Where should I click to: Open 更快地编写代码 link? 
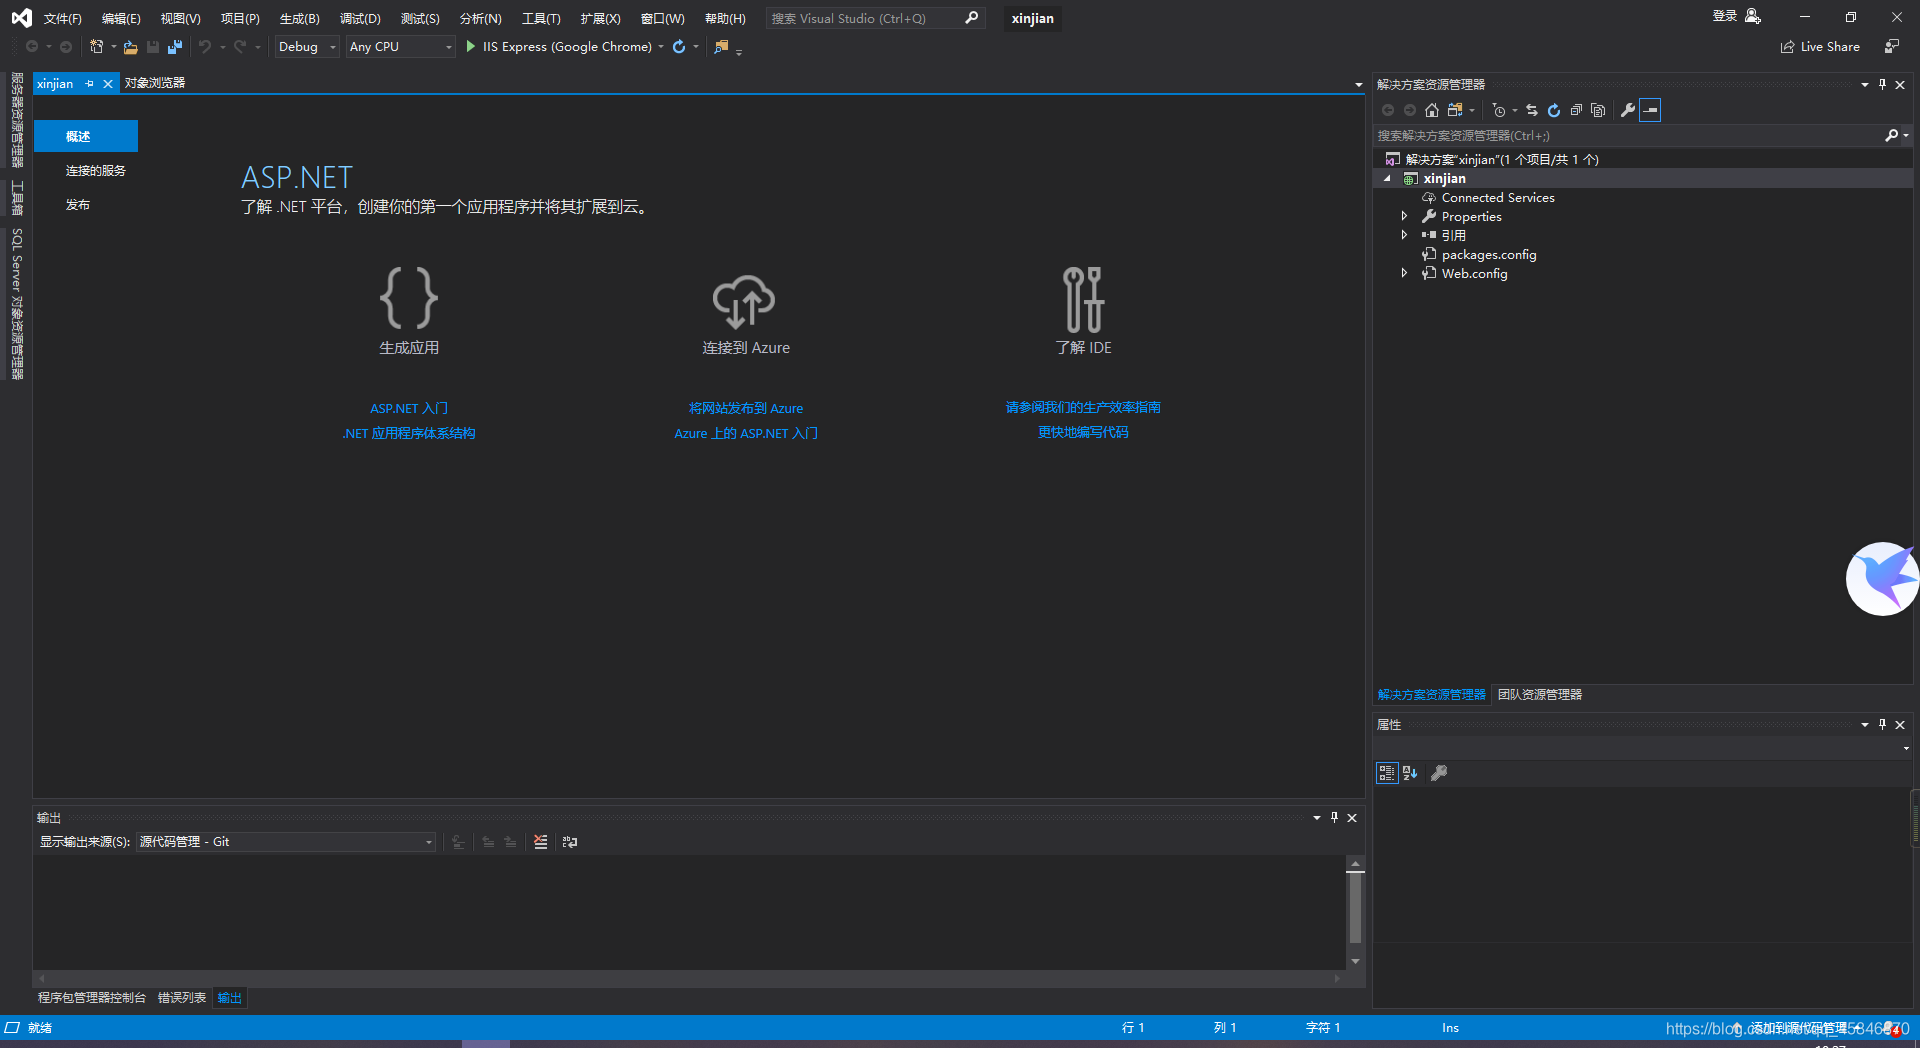pyautogui.click(x=1083, y=433)
